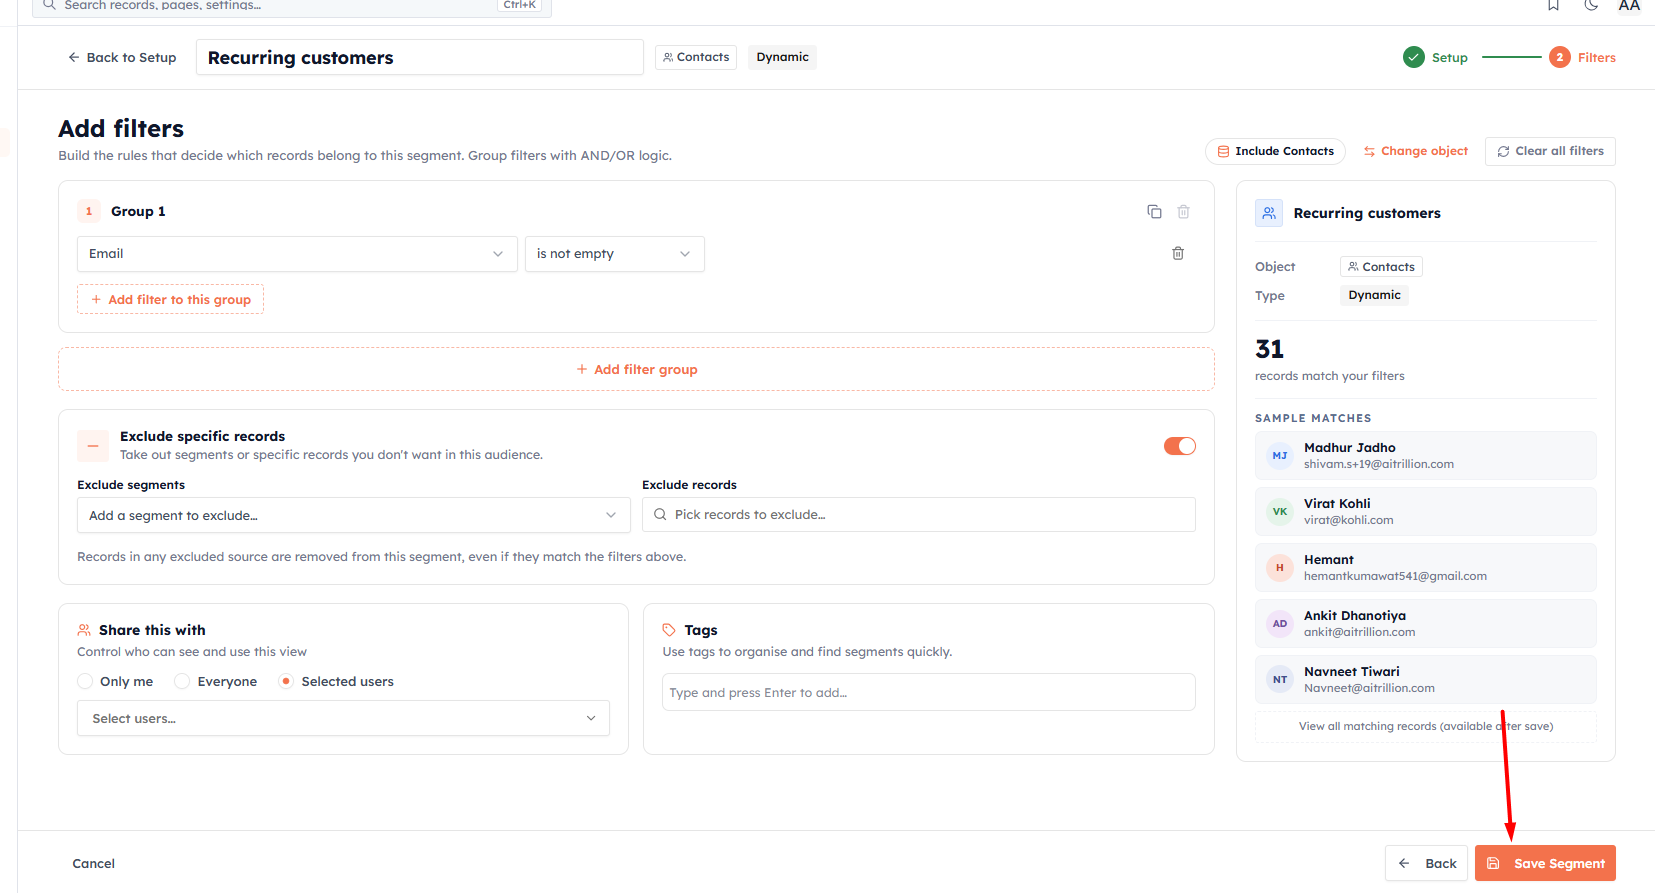The height and width of the screenshot is (893, 1655).
Task: Choose the Everyone sharing option
Action: click(x=182, y=681)
